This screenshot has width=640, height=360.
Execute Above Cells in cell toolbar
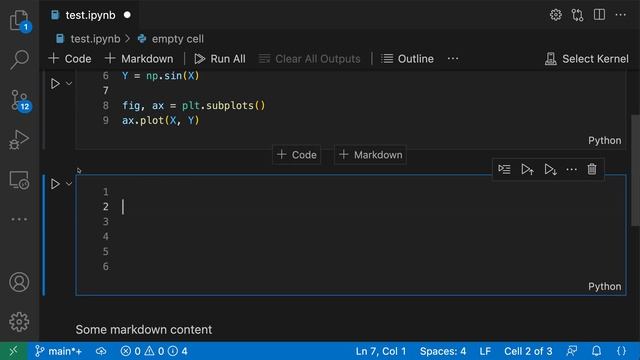click(527, 169)
